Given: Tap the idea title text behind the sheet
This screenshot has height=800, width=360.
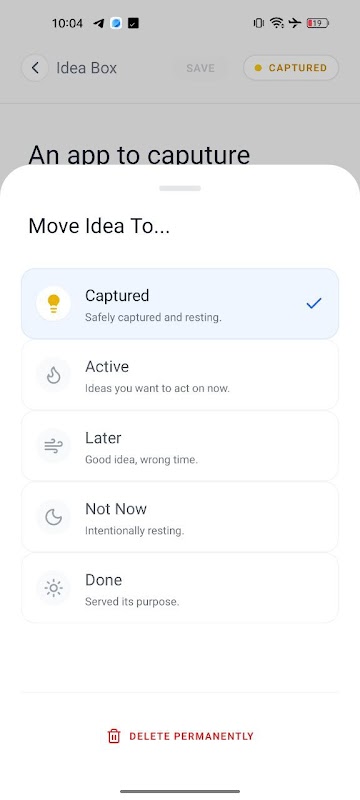Looking at the screenshot, I should (x=139, y=155).
